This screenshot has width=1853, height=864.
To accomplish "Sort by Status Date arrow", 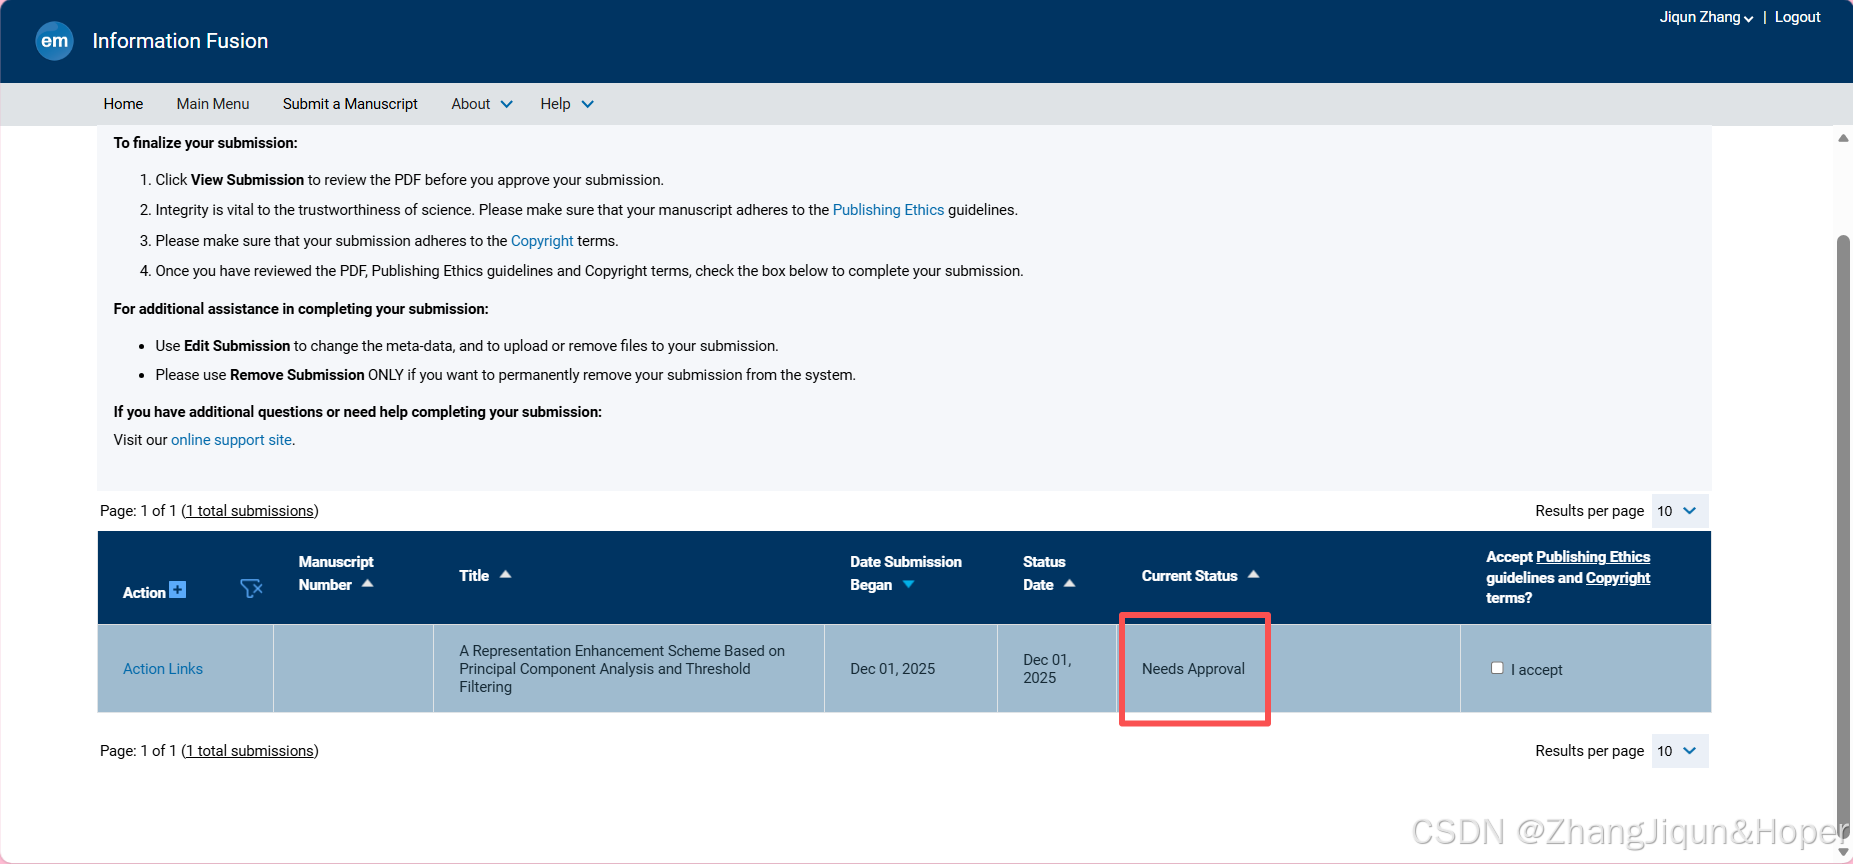I will coord(1069,584).
